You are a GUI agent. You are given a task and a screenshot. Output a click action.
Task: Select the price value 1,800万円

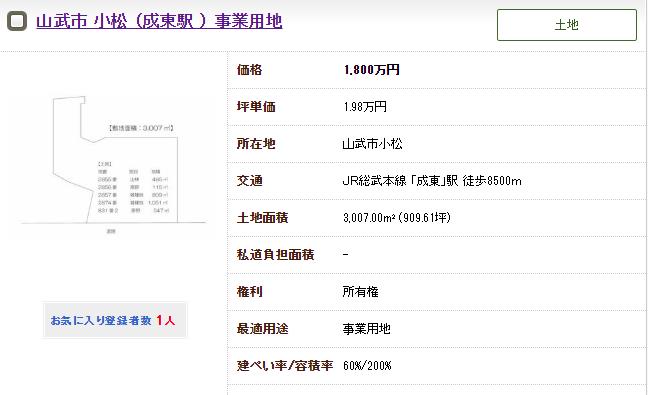[372, 70]
